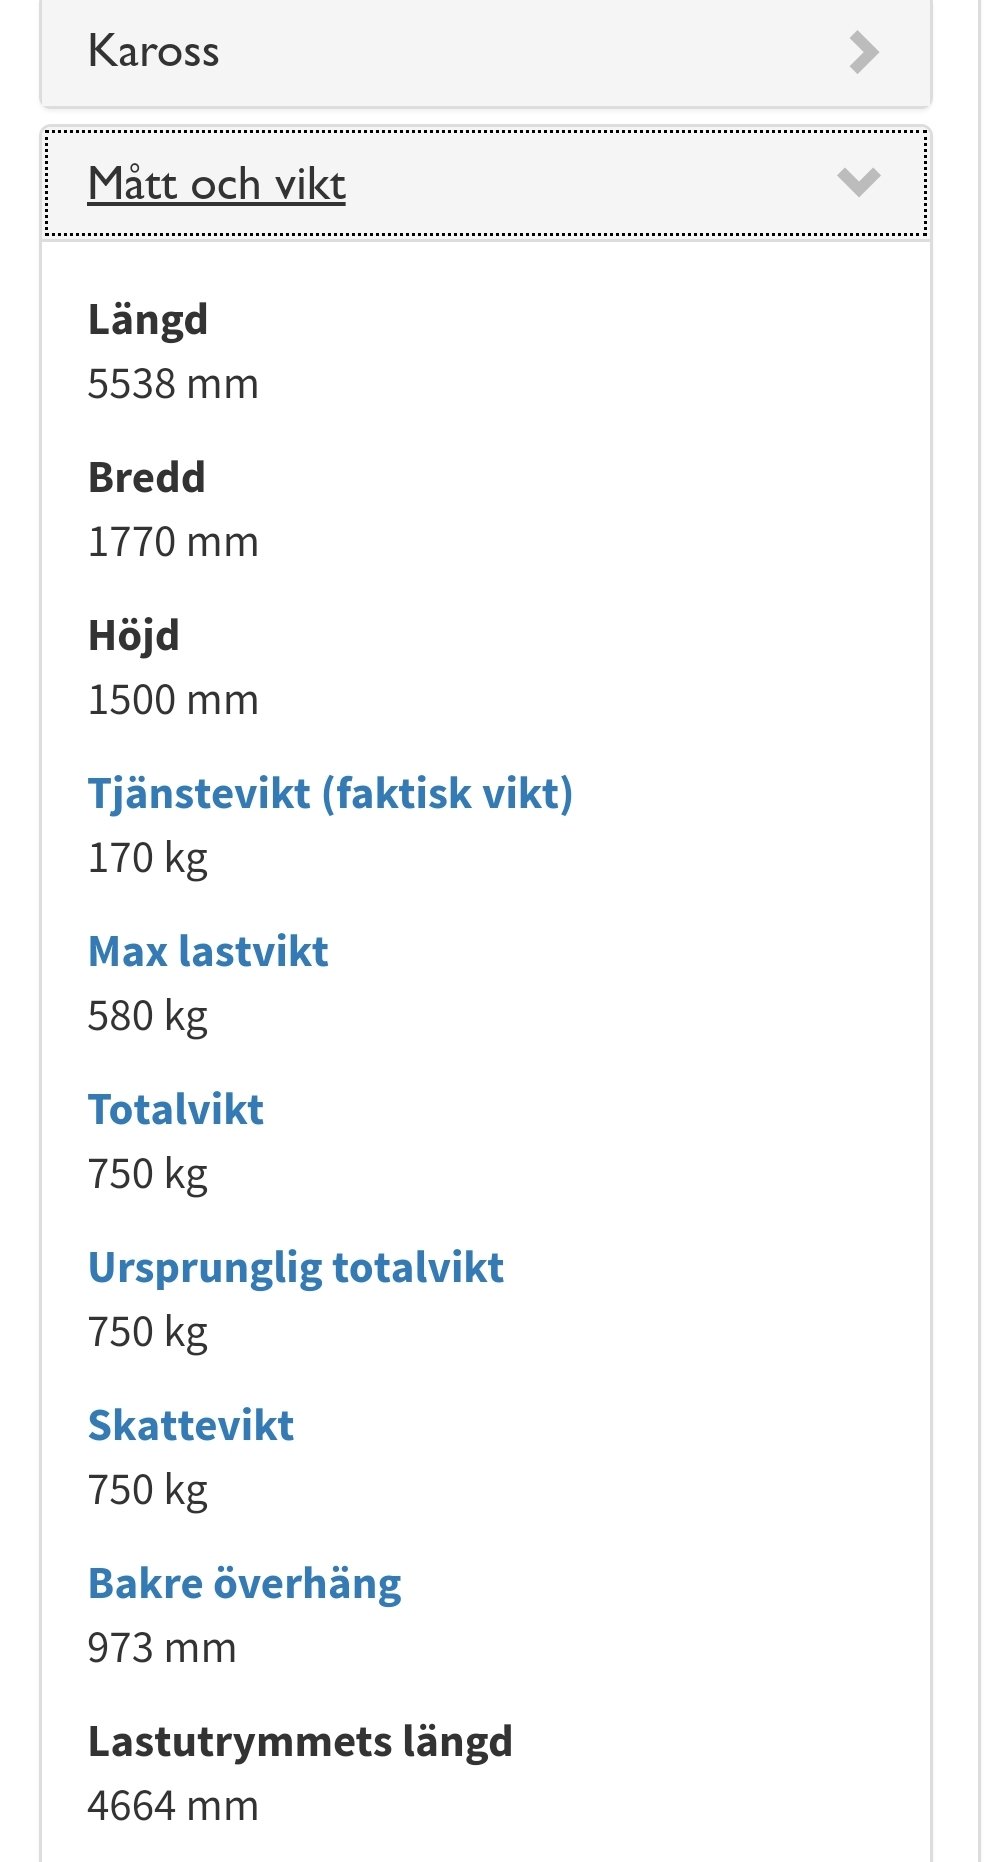Click the right chevron icon beside Kaross
This screenshot has width=1007, height=1862.
pos(863,52)
